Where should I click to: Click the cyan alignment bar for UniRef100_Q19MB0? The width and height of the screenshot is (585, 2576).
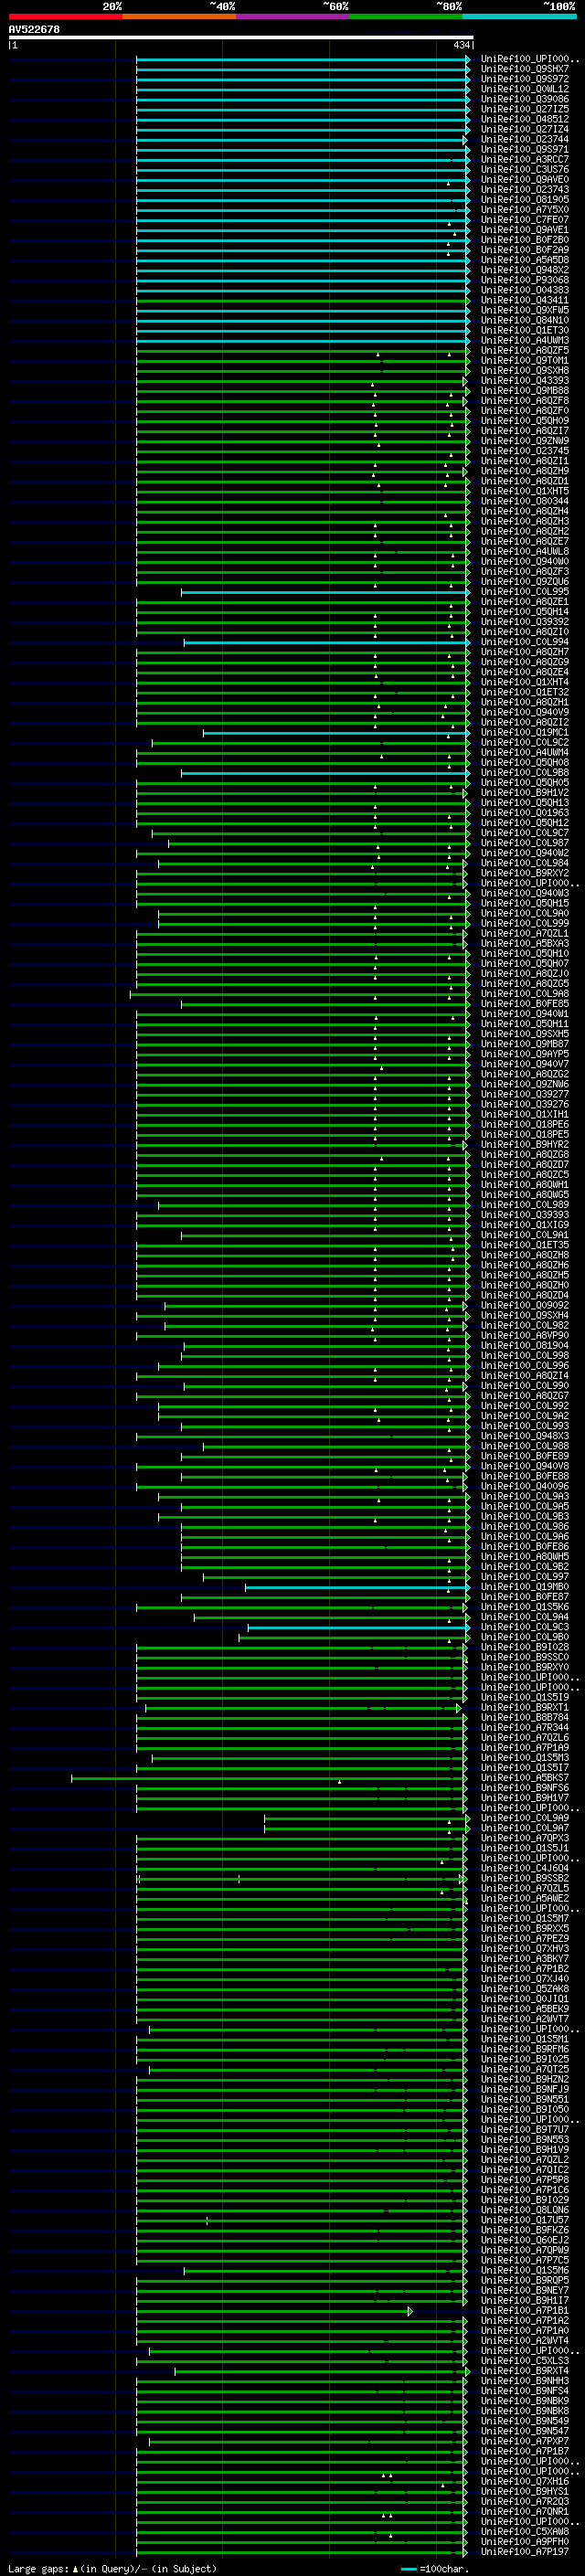click(x=357, y=1588)
